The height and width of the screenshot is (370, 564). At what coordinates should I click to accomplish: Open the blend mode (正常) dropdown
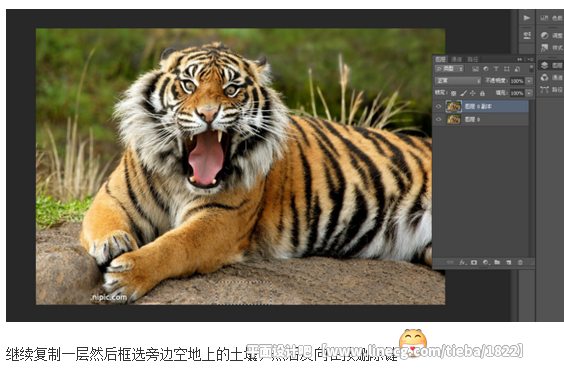pyautogui.click(x=458, y=81)
